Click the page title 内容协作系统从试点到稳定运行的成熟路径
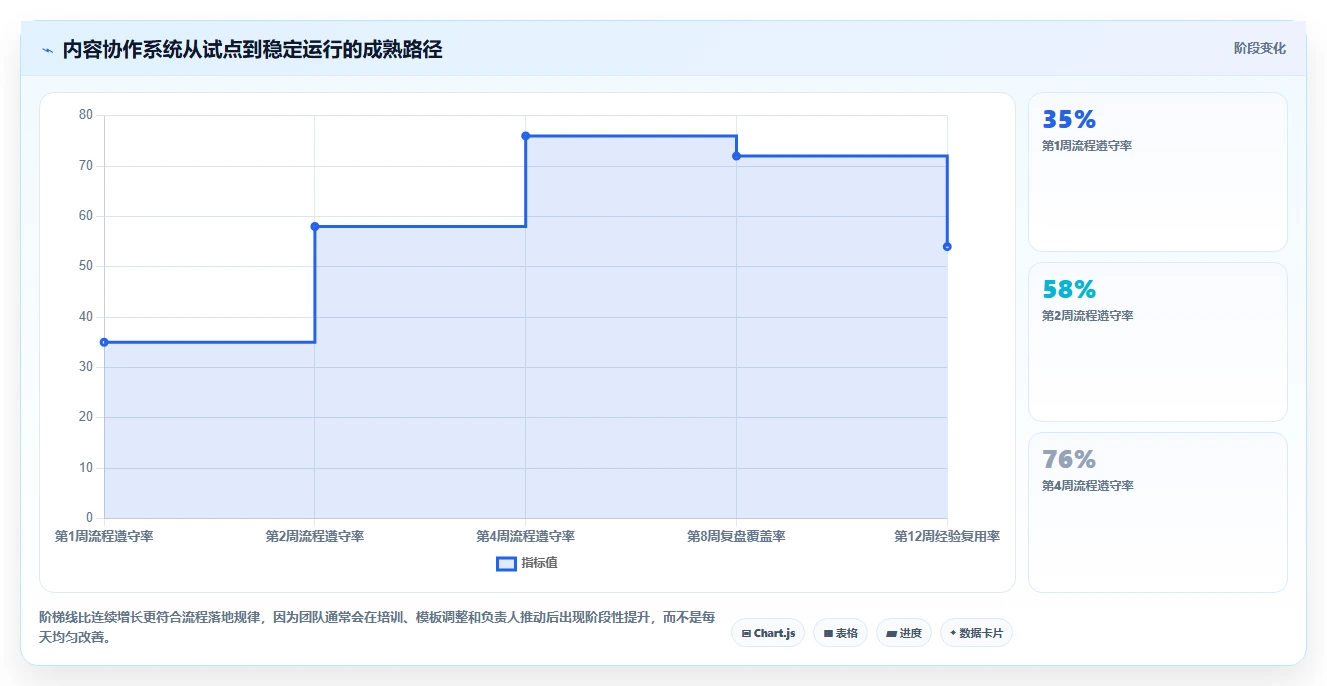 (x=252, y=49)
